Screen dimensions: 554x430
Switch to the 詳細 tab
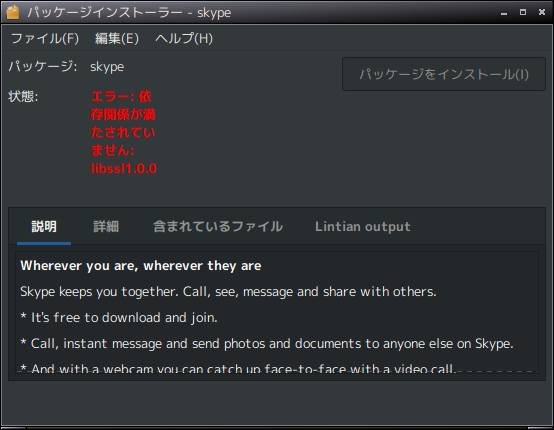click(x=106, y=226)
